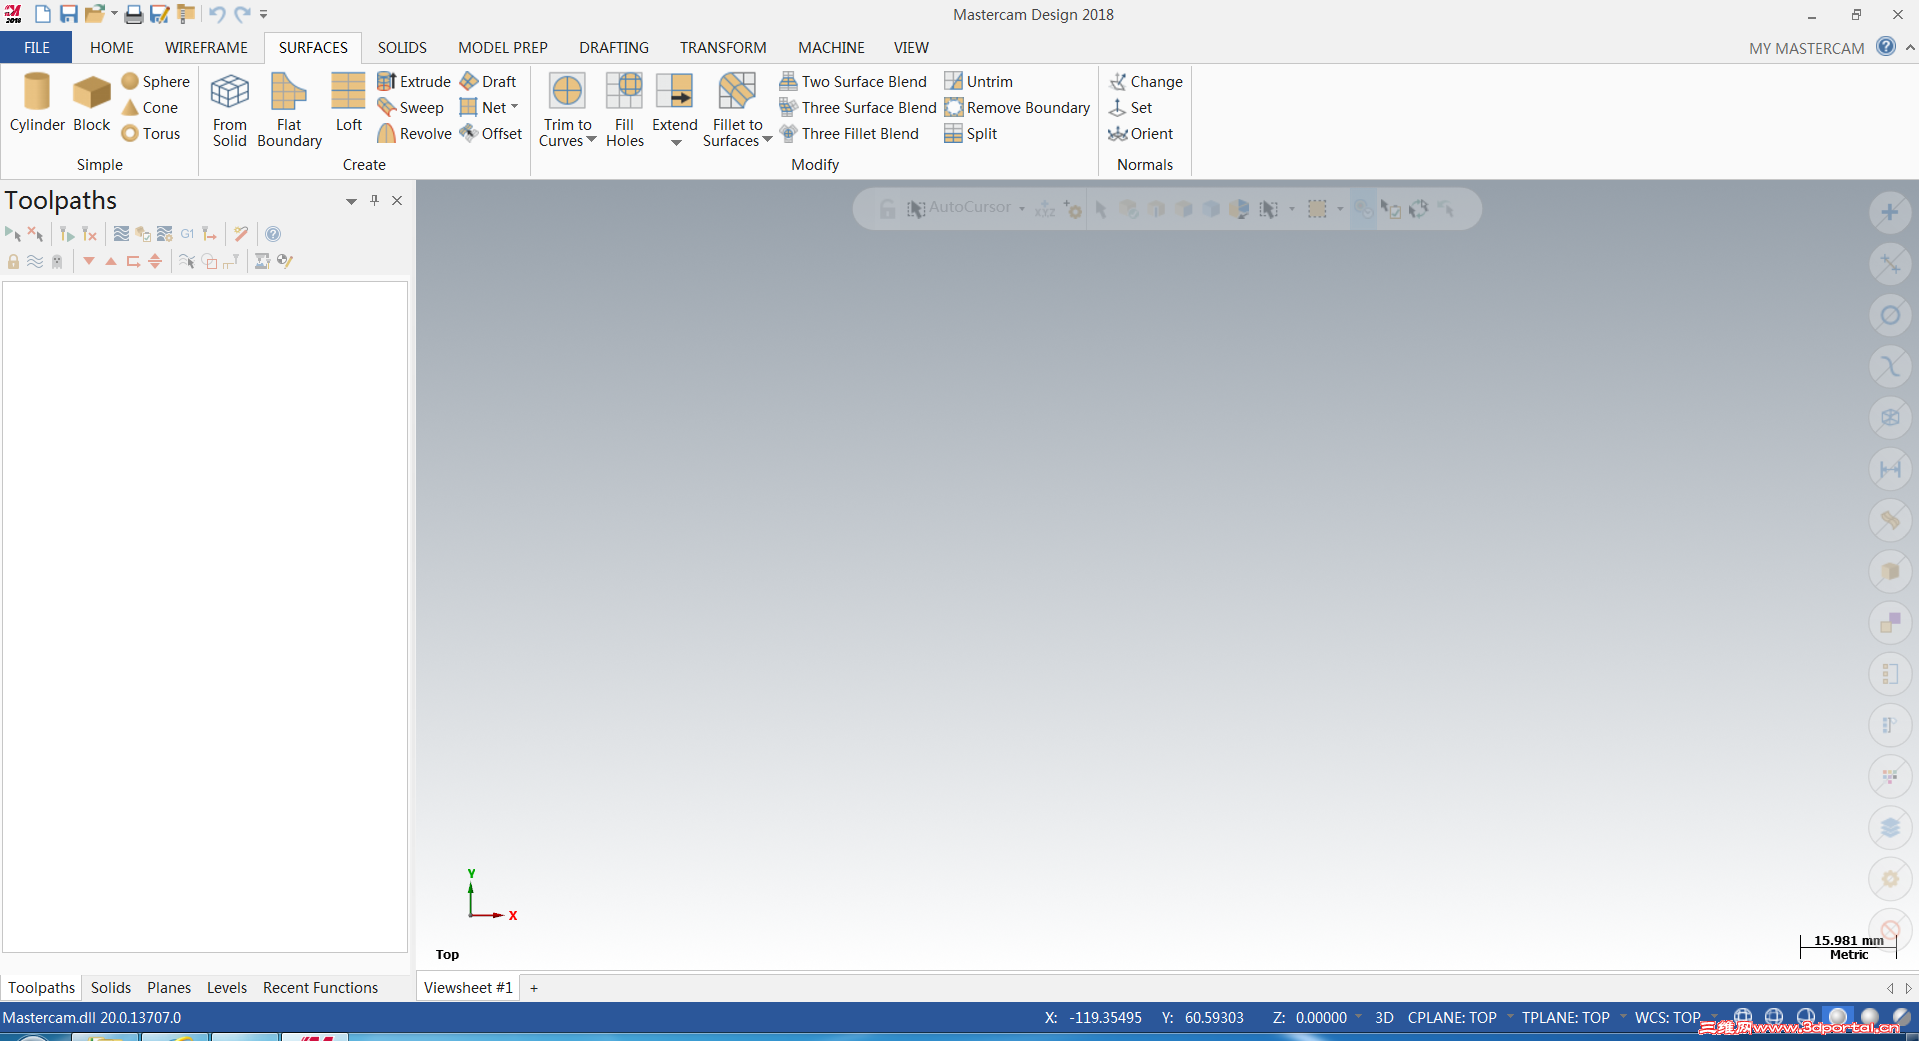
Task: Open the FILE menu
Action: pyautogui.click(x=36, y=47)
